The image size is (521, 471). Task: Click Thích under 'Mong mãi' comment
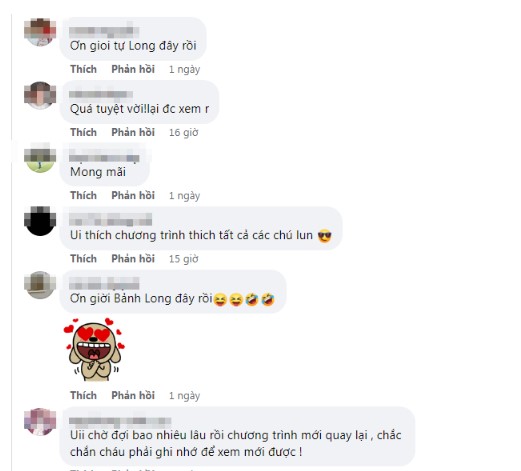click(83, 195)
